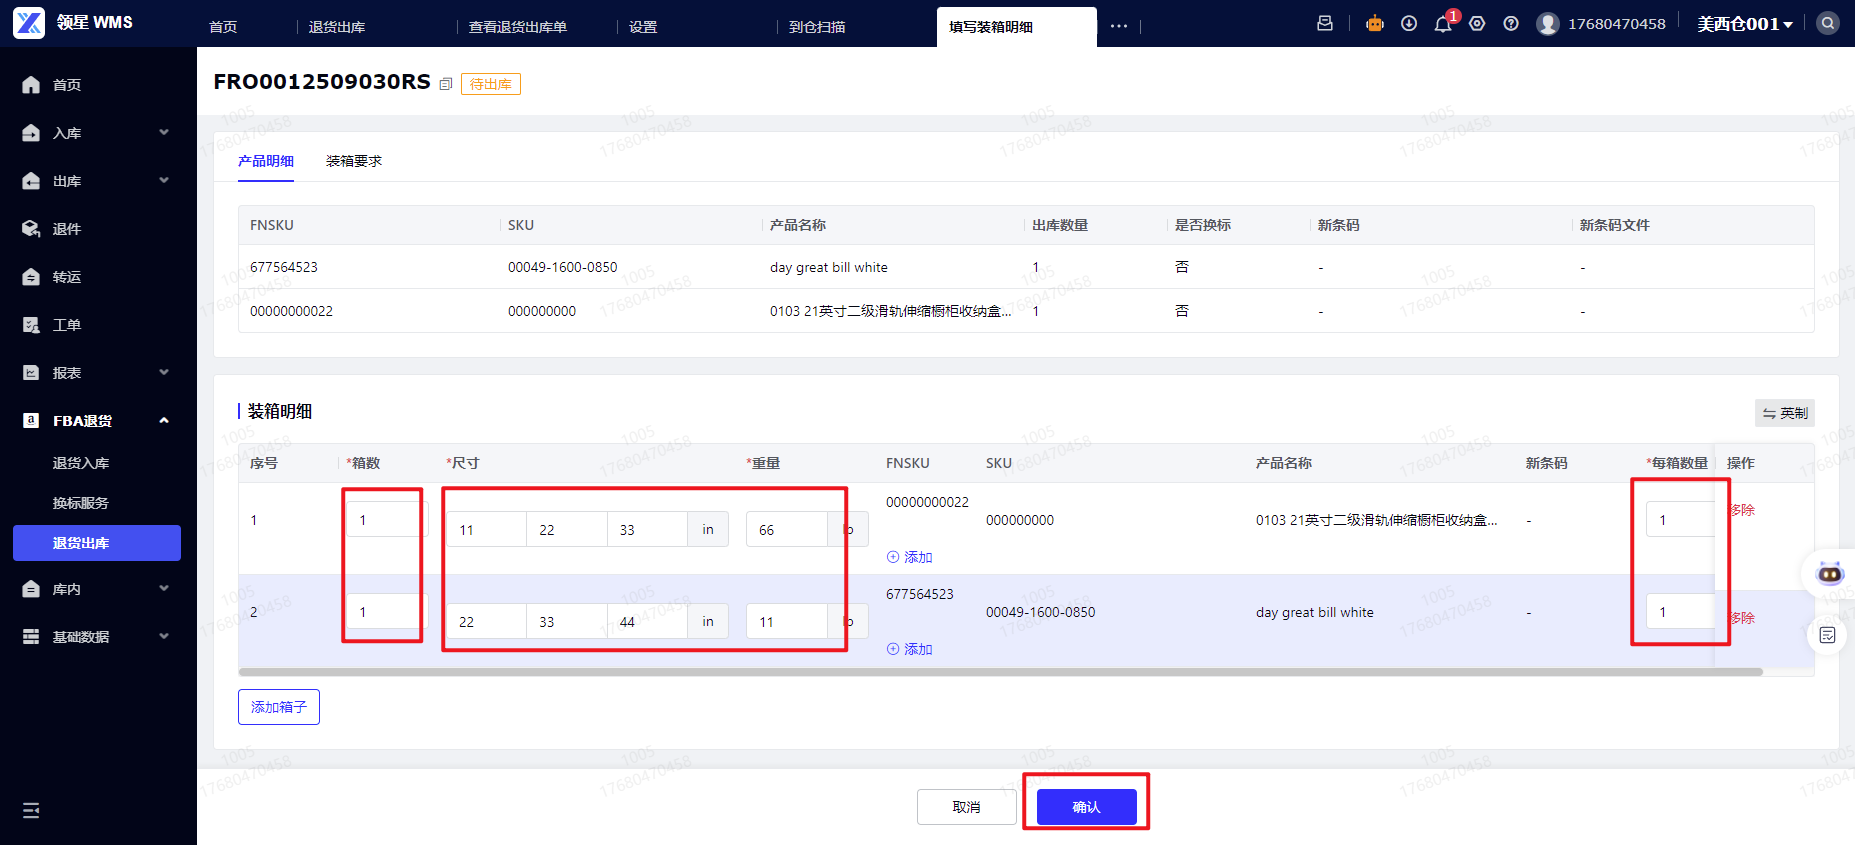Open the printer icon in top bar

point(1325,23)
